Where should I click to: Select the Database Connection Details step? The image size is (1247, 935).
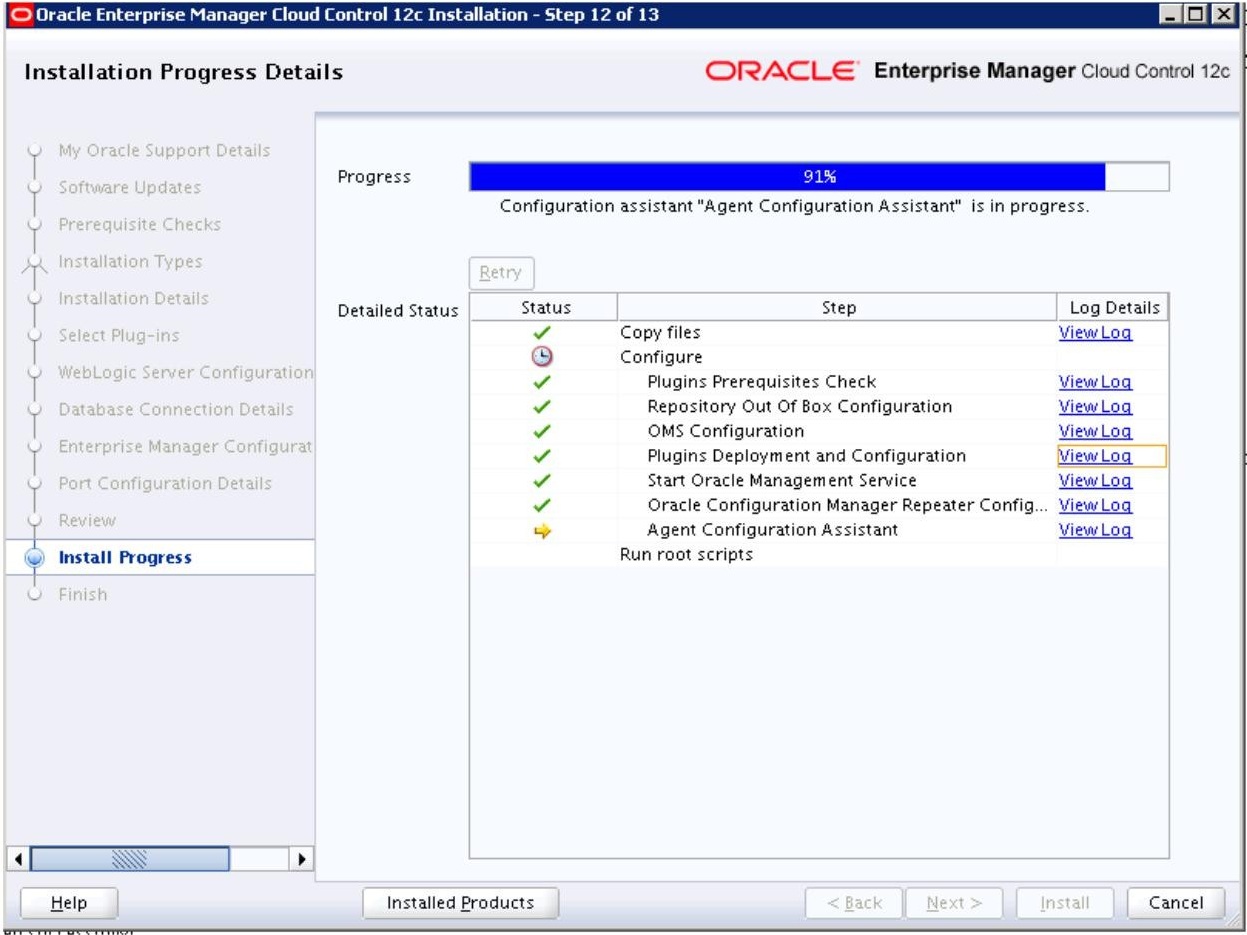pyautogui.click(x=176, y=410)
